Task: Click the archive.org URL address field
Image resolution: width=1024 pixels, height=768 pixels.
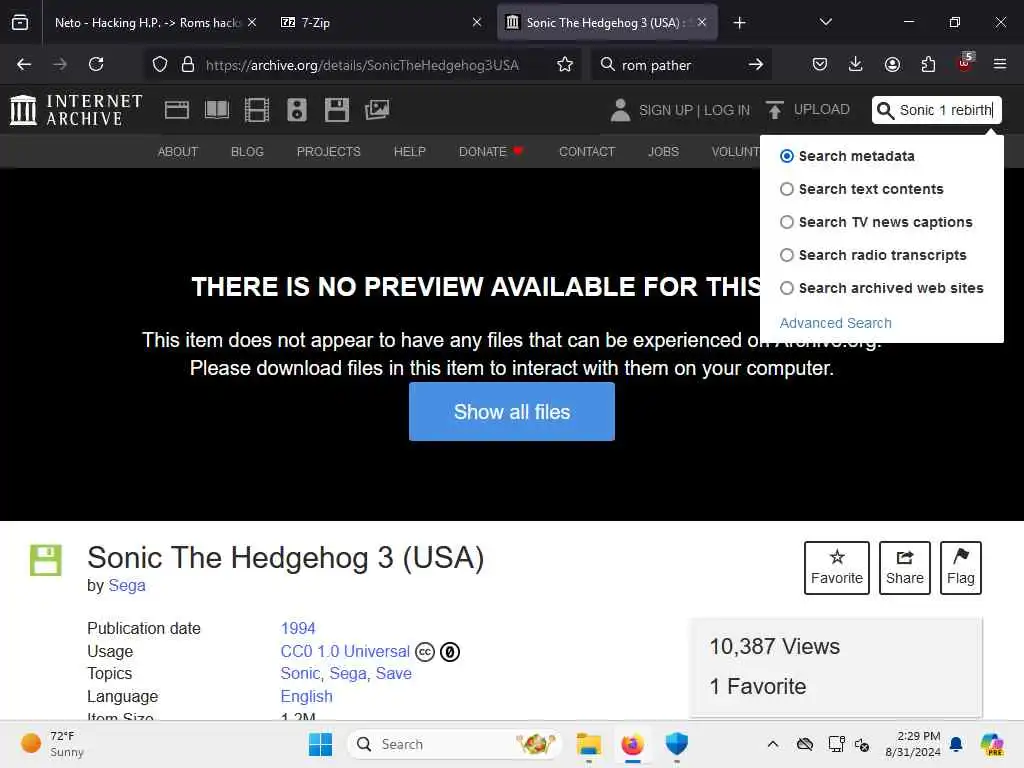Action: tap(362, 65)
